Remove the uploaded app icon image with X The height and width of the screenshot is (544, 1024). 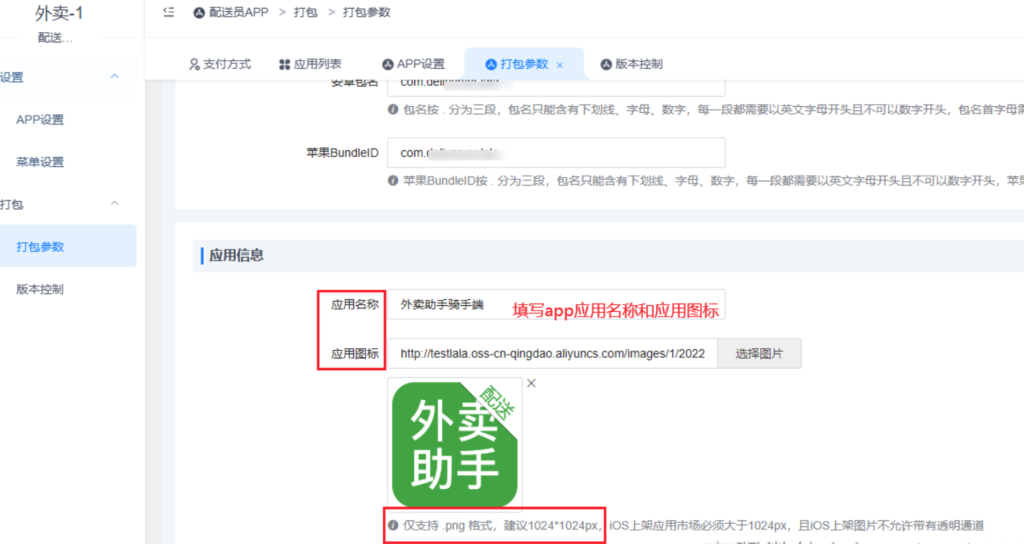[x=531, y=383]
